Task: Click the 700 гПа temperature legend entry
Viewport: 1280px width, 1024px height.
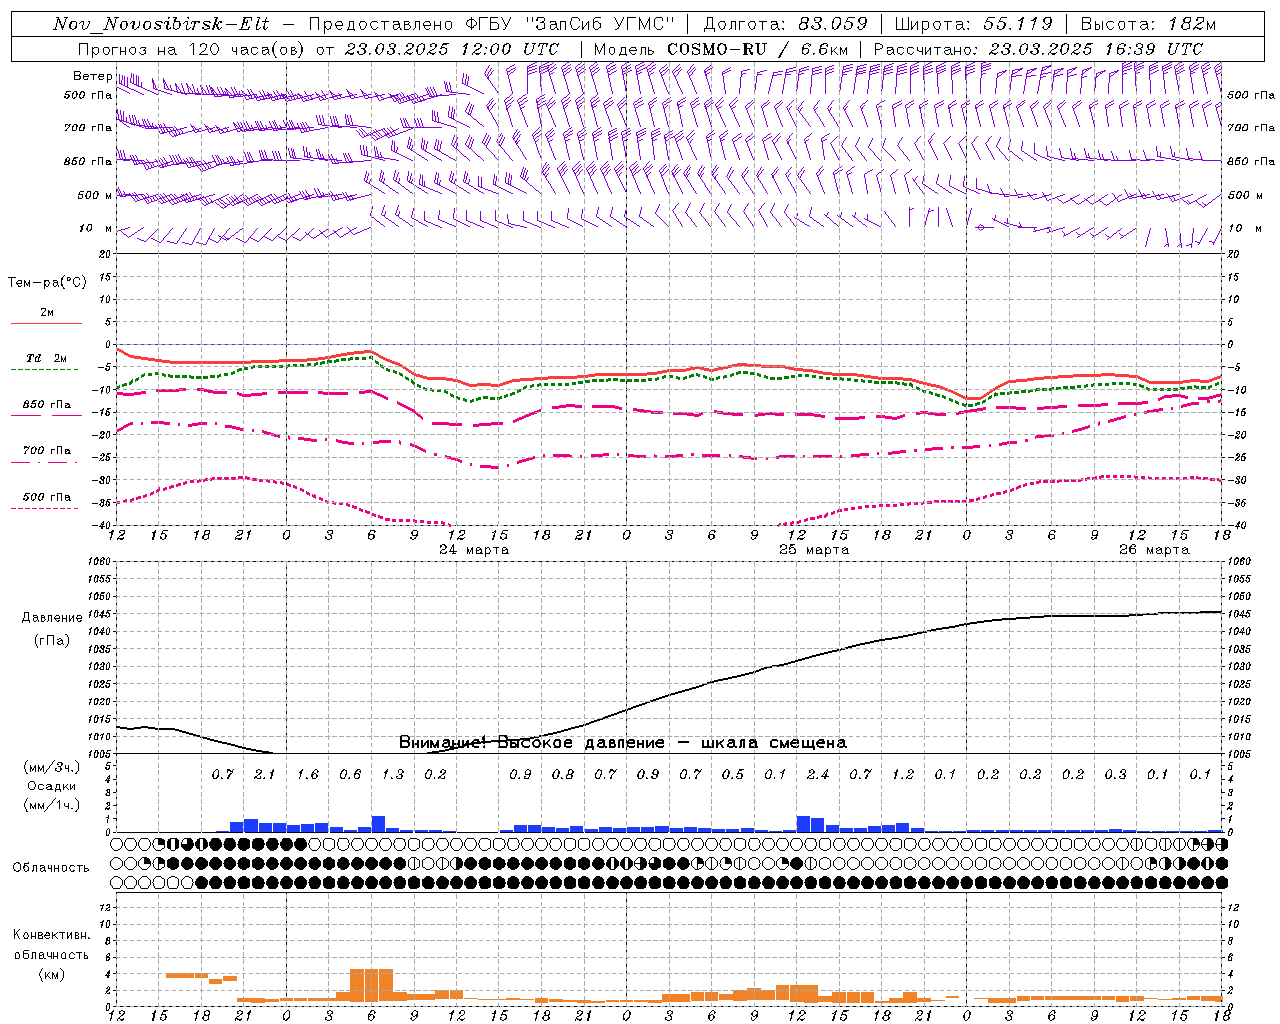Action: [x=47, y=451]
